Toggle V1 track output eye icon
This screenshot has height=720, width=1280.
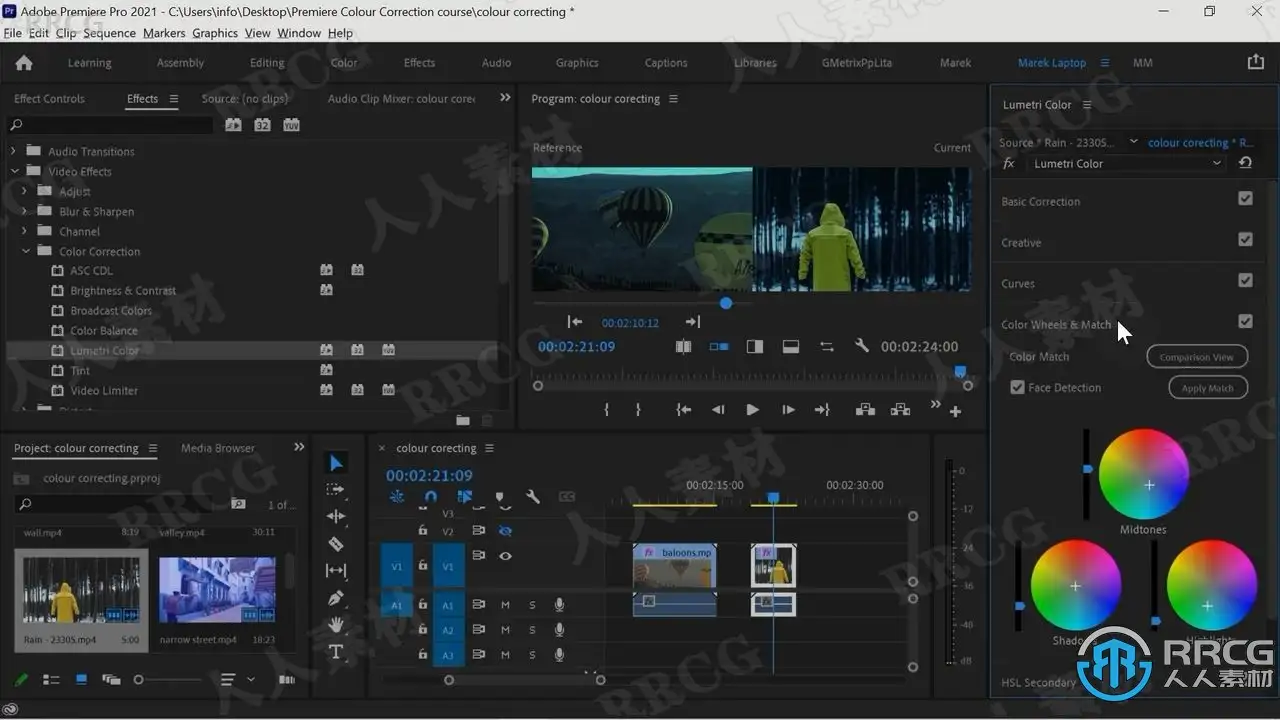(505, 555)
